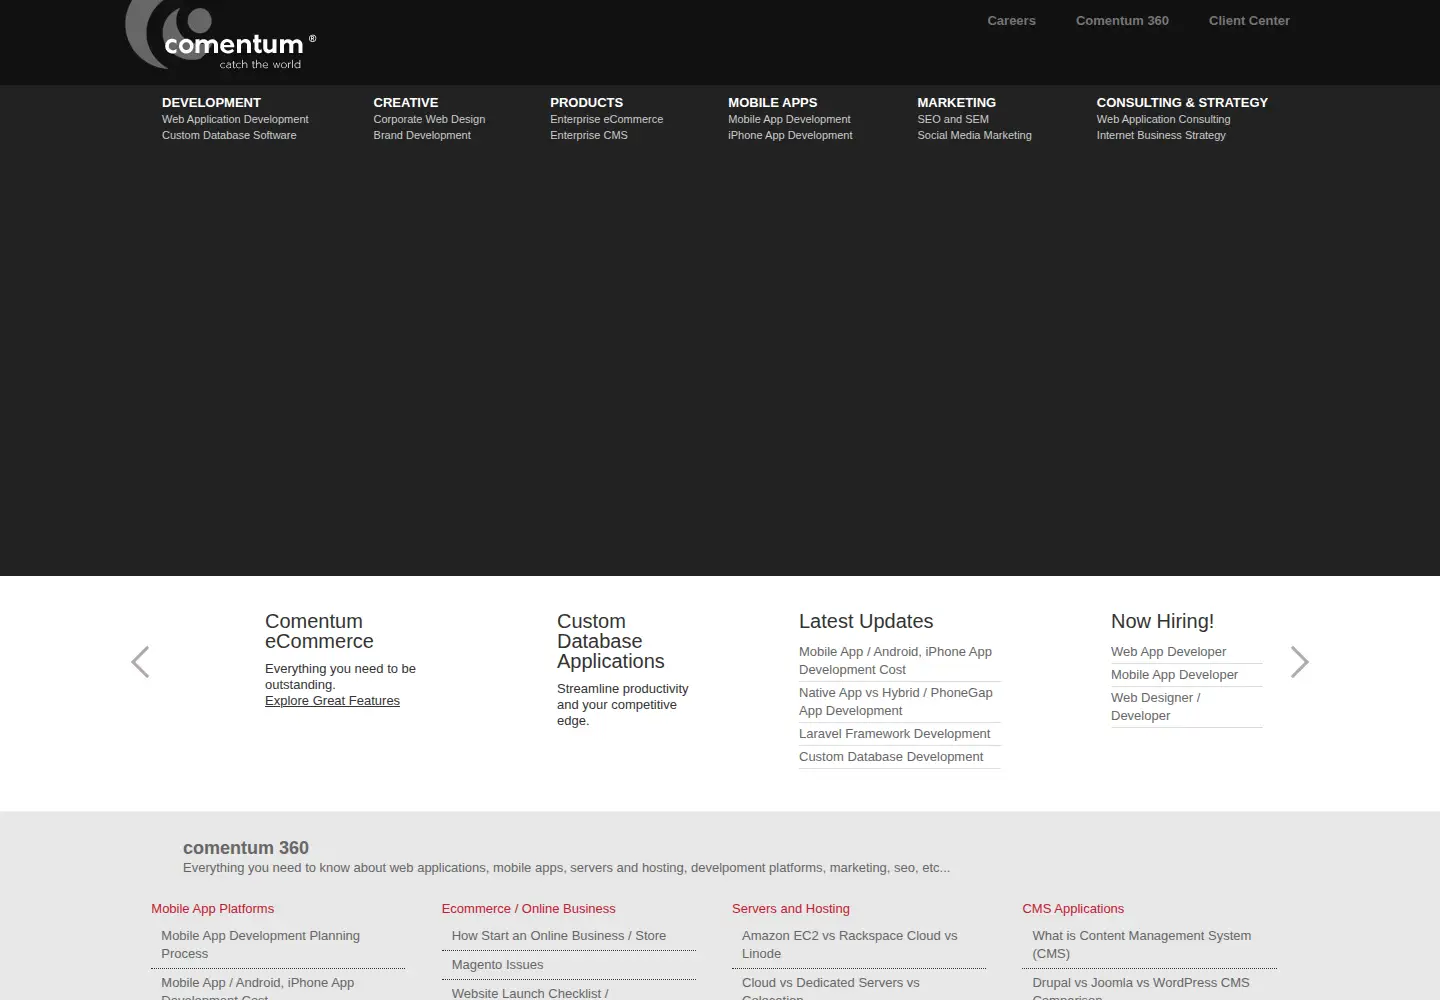Go to next carousel slide arrow
This screenshot has width=1440, height=1000.
[1299, 662]
